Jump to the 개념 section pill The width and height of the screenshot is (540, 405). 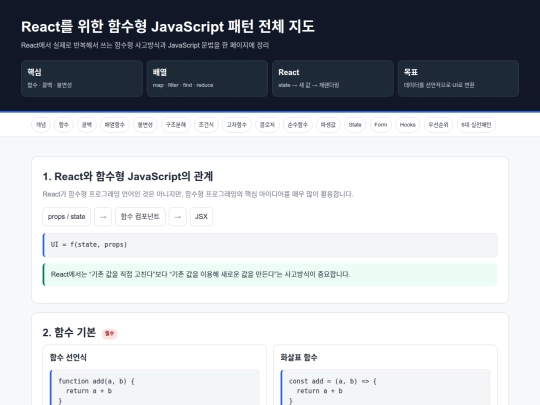tap(41, 125)
